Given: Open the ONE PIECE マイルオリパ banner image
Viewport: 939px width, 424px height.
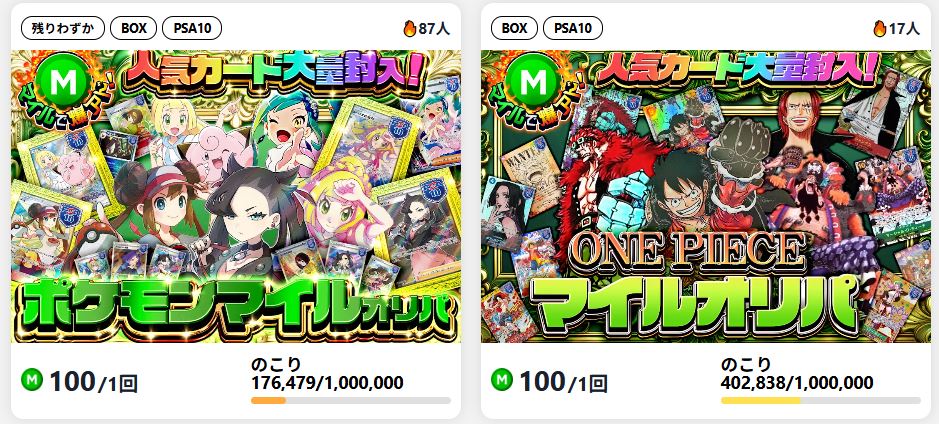Looking at the screenshot, I should tap(706, 196).
